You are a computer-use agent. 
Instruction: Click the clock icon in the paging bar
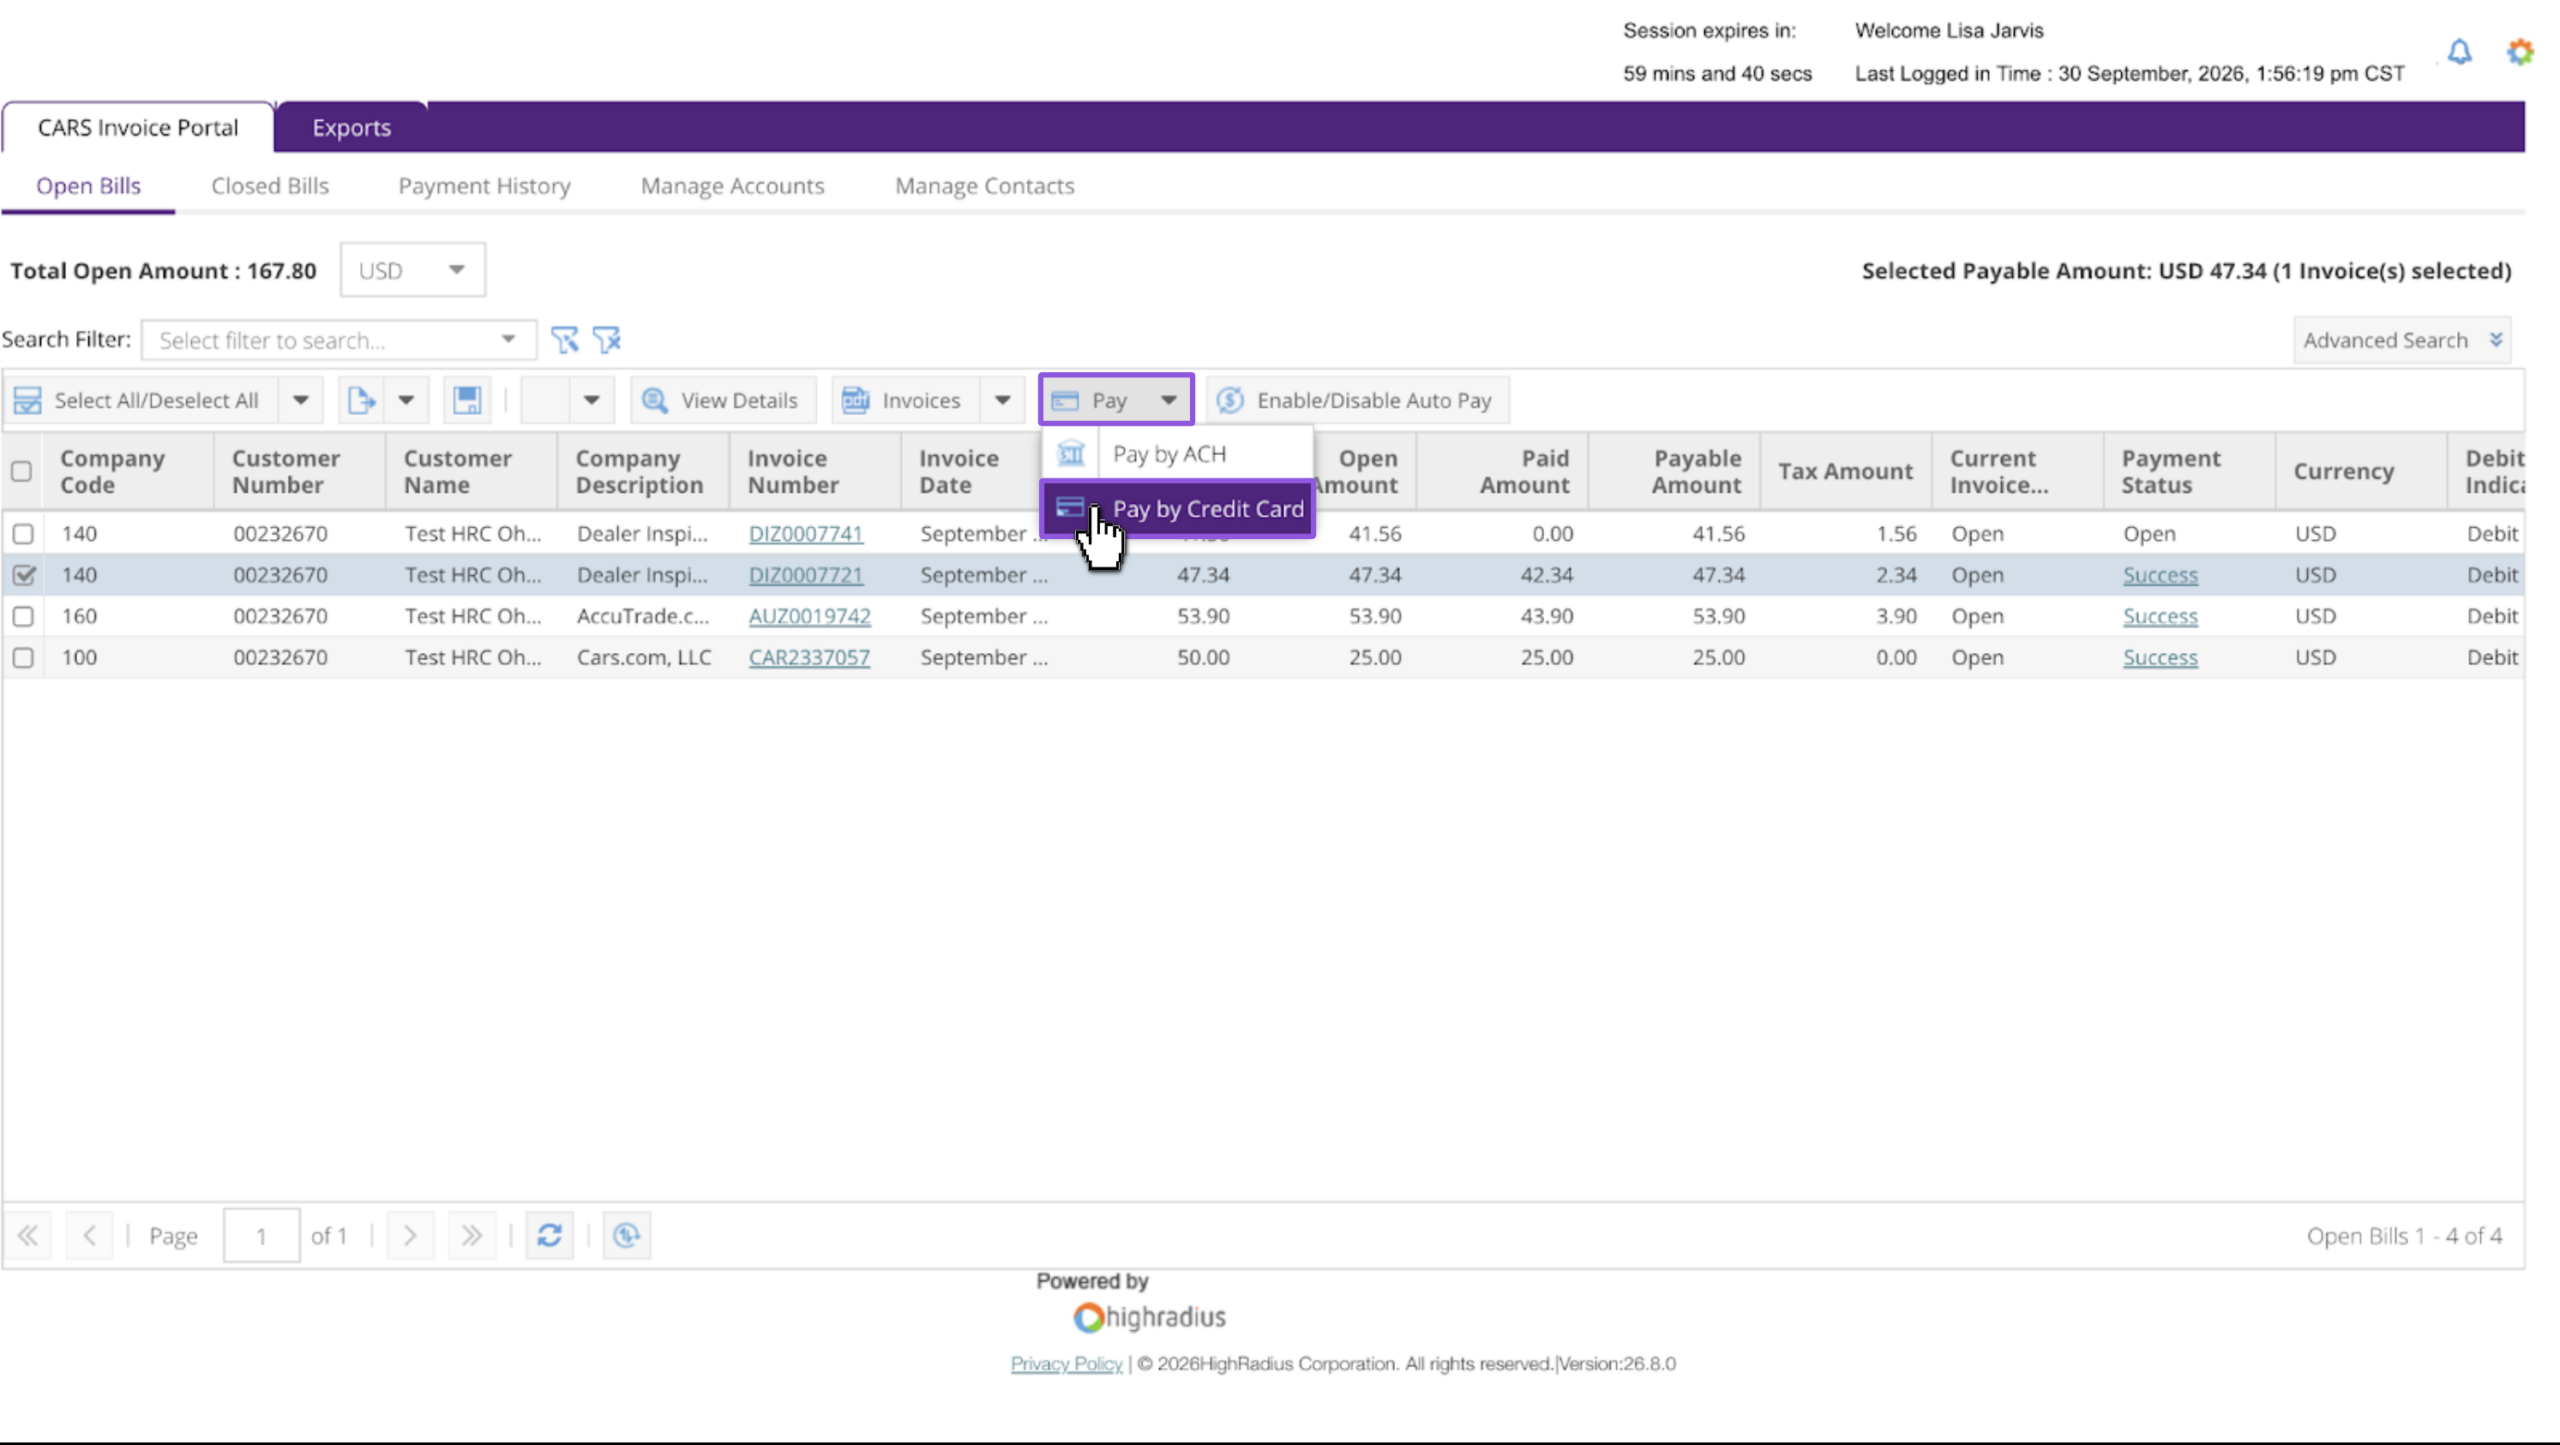(x=627, y=1236)
